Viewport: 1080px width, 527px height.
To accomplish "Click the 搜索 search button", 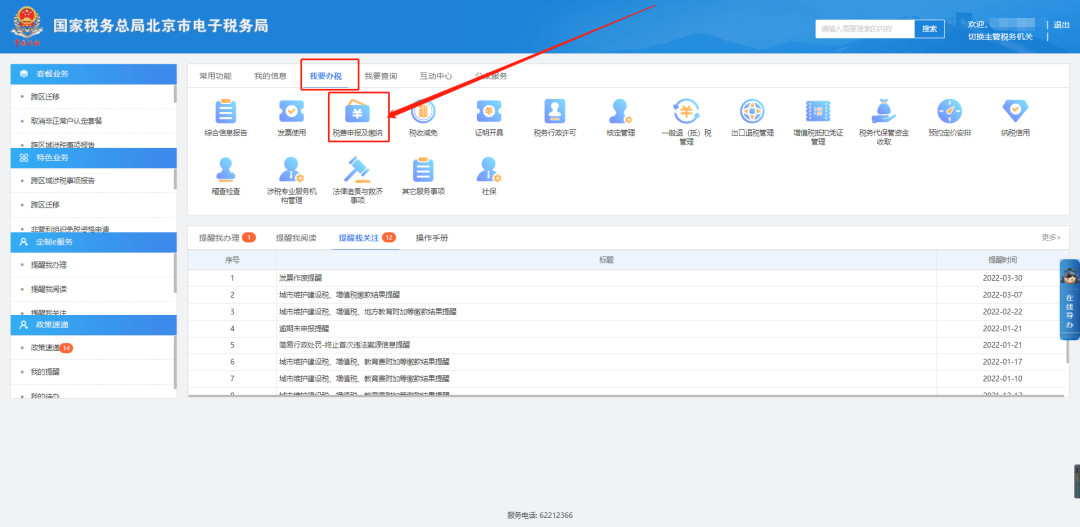I will (929, 29).
